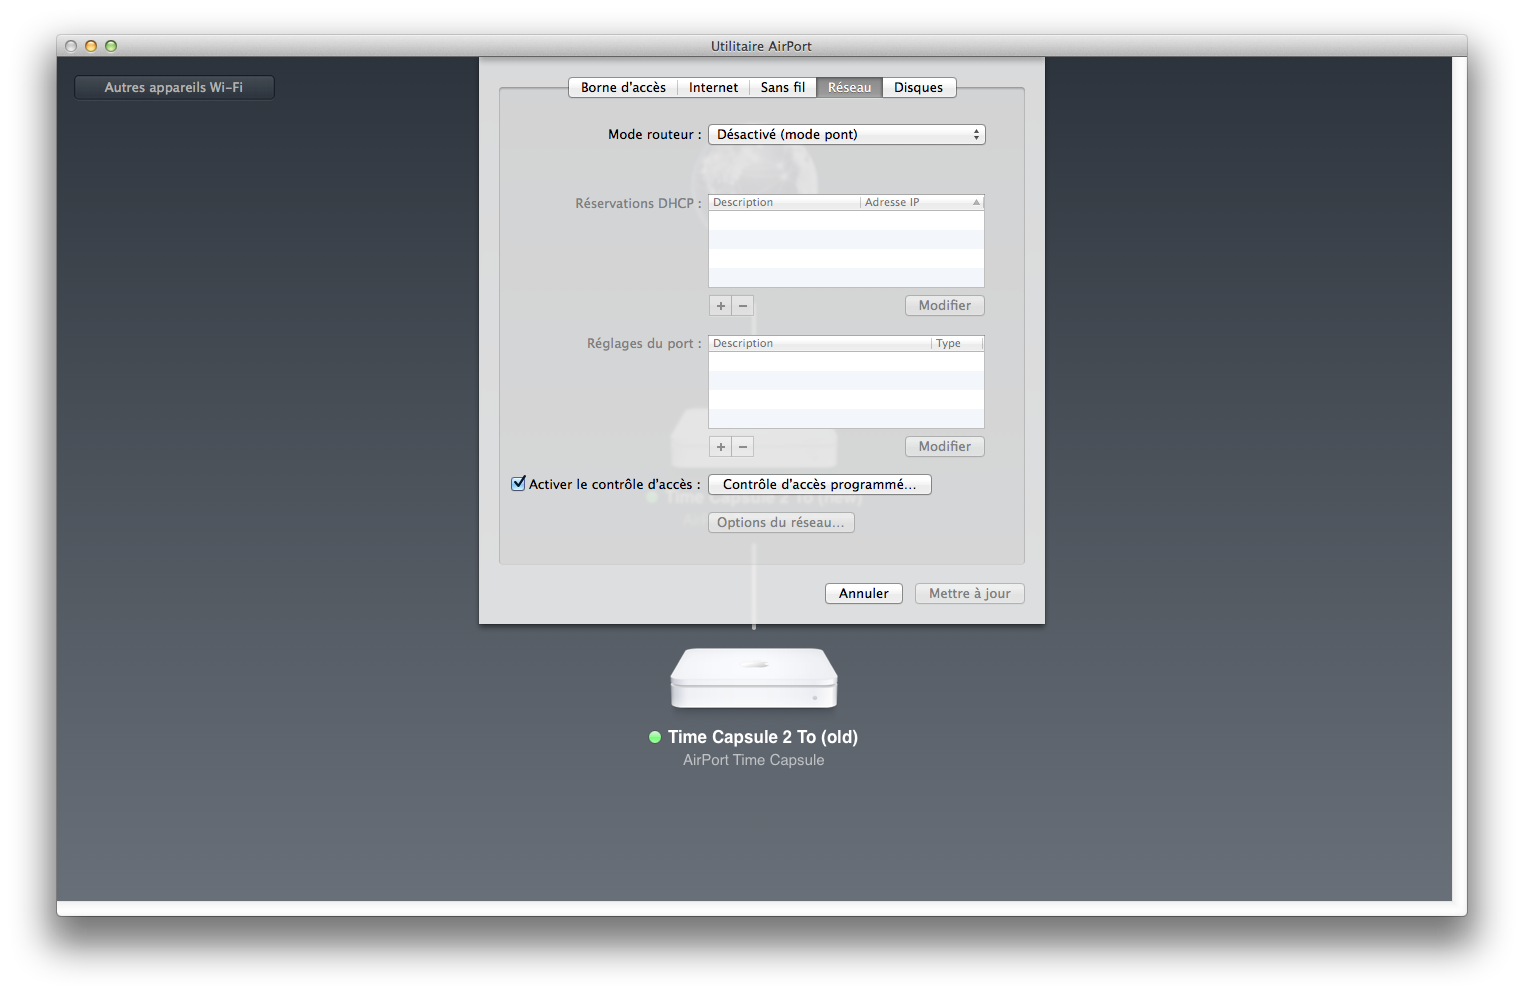The image size is (1524, 995).
Task: Open the Mode routeur dropdown
Action: pos(847,134)
